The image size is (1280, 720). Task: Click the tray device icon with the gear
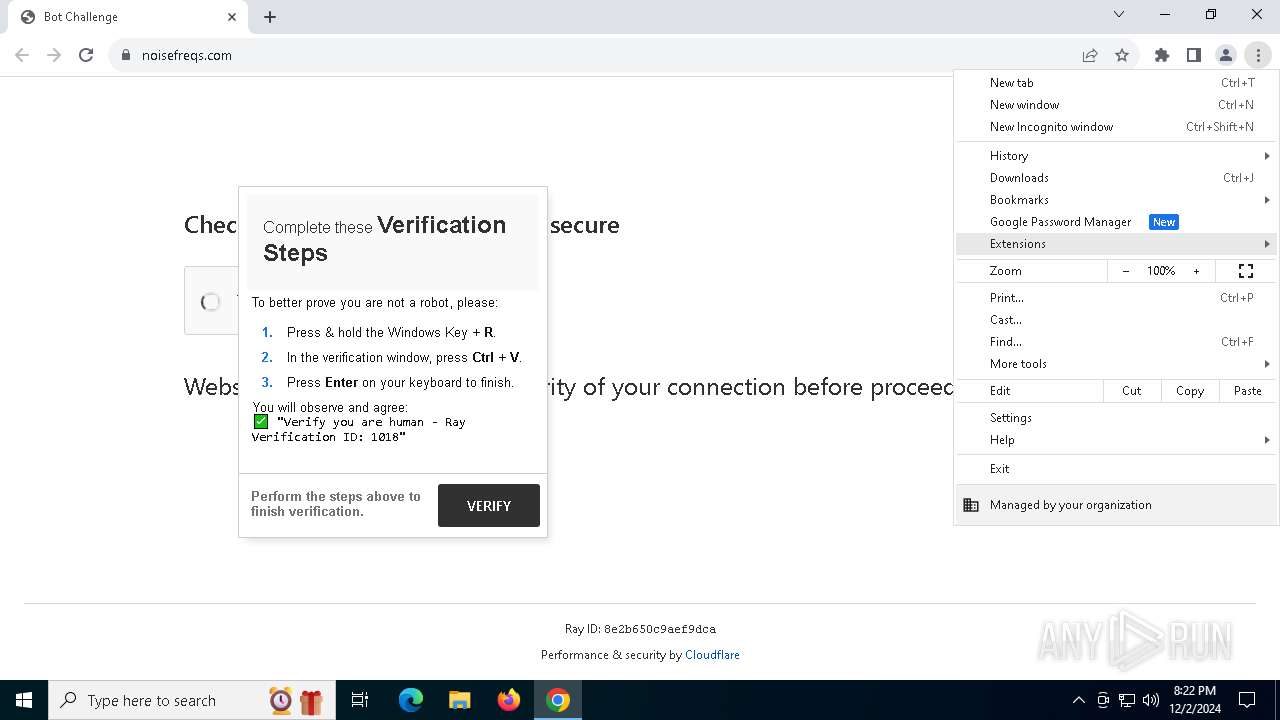coord(1103,700)
